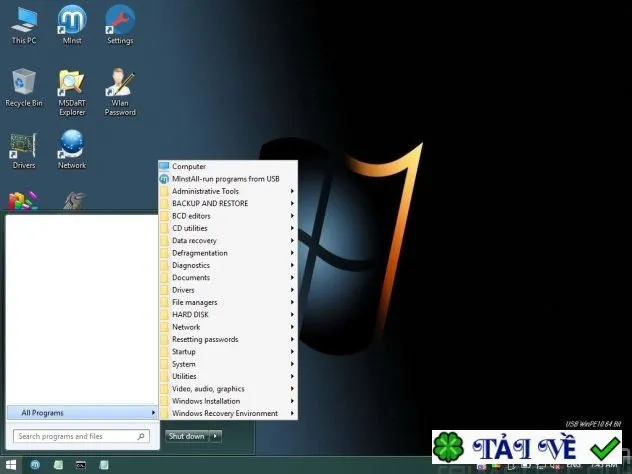The height and width of the screenshot is (474, 632).
Task: Click the MInst icon pinned to the taskbar
Action: 35,465
